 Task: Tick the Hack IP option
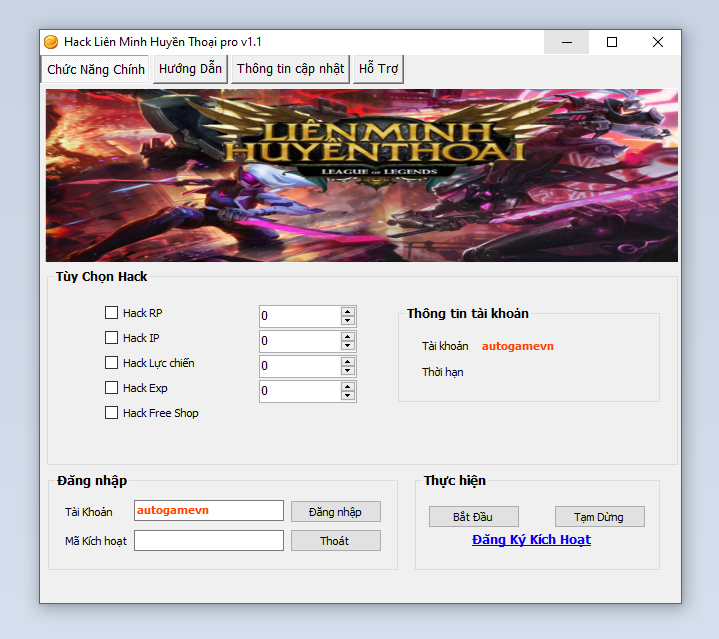pos(112,338)
